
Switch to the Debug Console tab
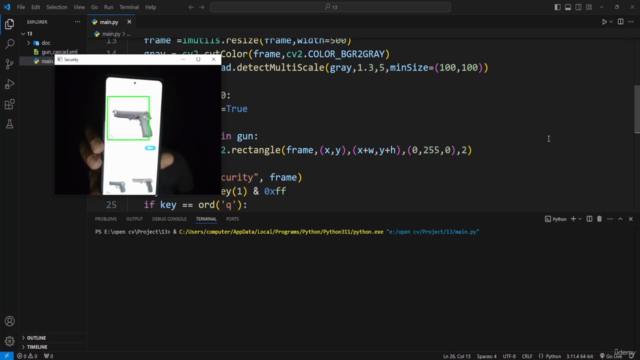(x=169, y=219)
